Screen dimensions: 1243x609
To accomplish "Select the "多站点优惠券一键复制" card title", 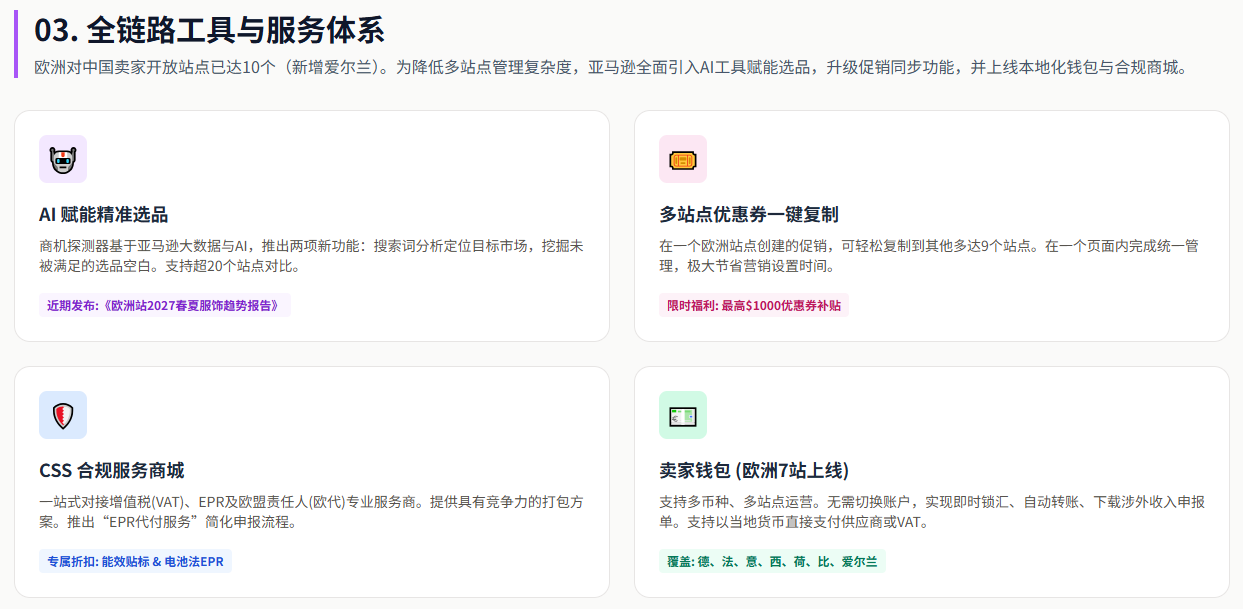I will point(748,214).
